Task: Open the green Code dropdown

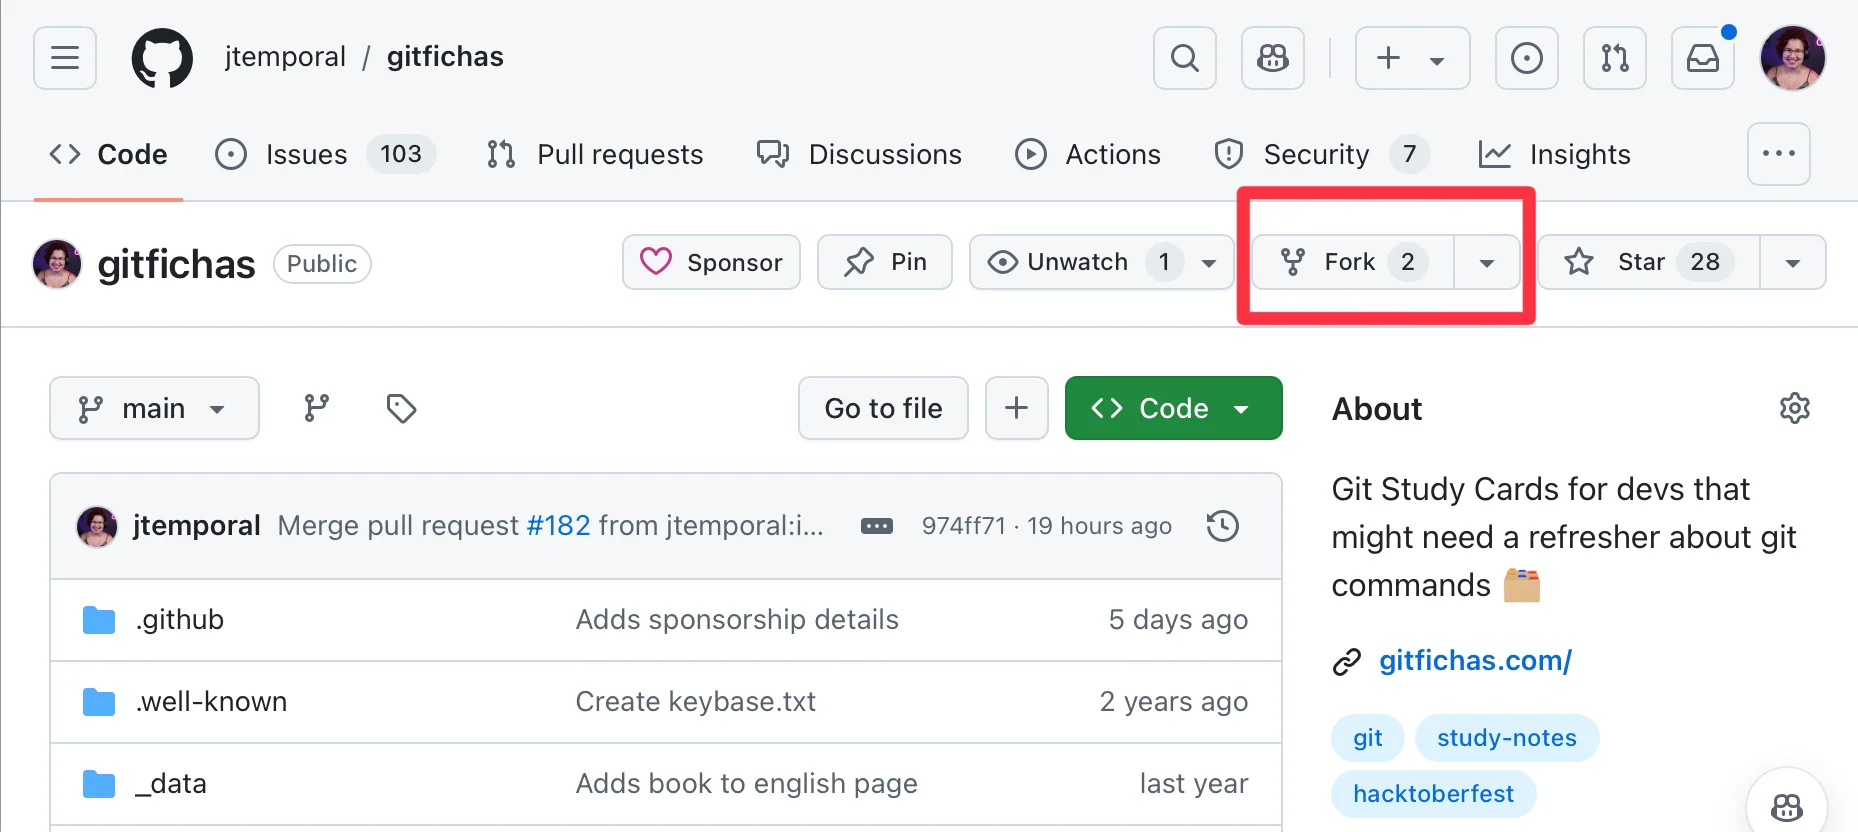Action: coord(1173,408)
